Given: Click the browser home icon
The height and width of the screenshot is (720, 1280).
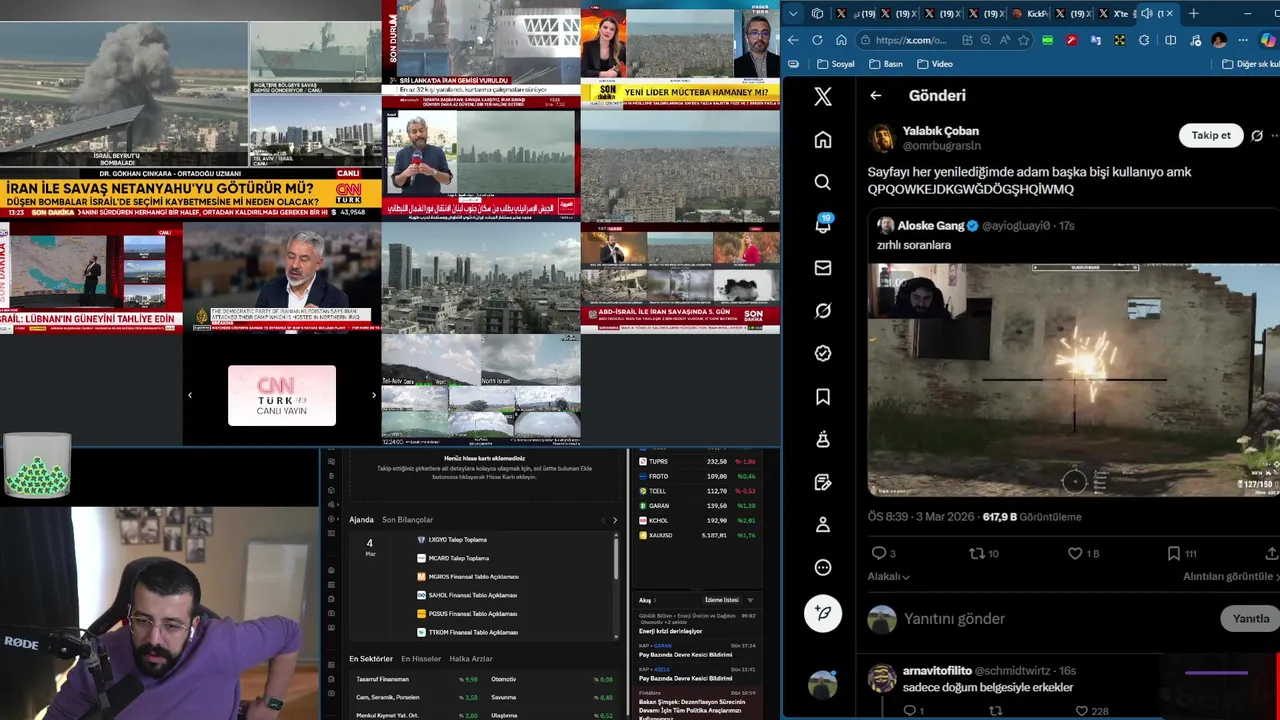Looking at the screenshot, I should coord(841,40).
